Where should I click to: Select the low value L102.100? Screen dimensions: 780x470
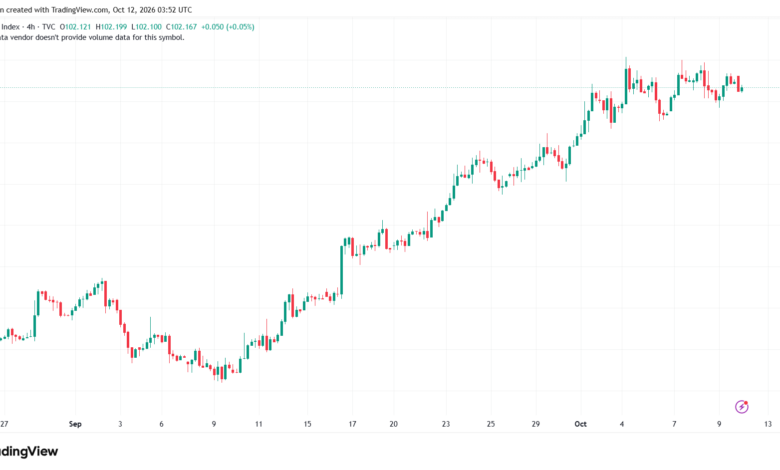pos(146,27)
